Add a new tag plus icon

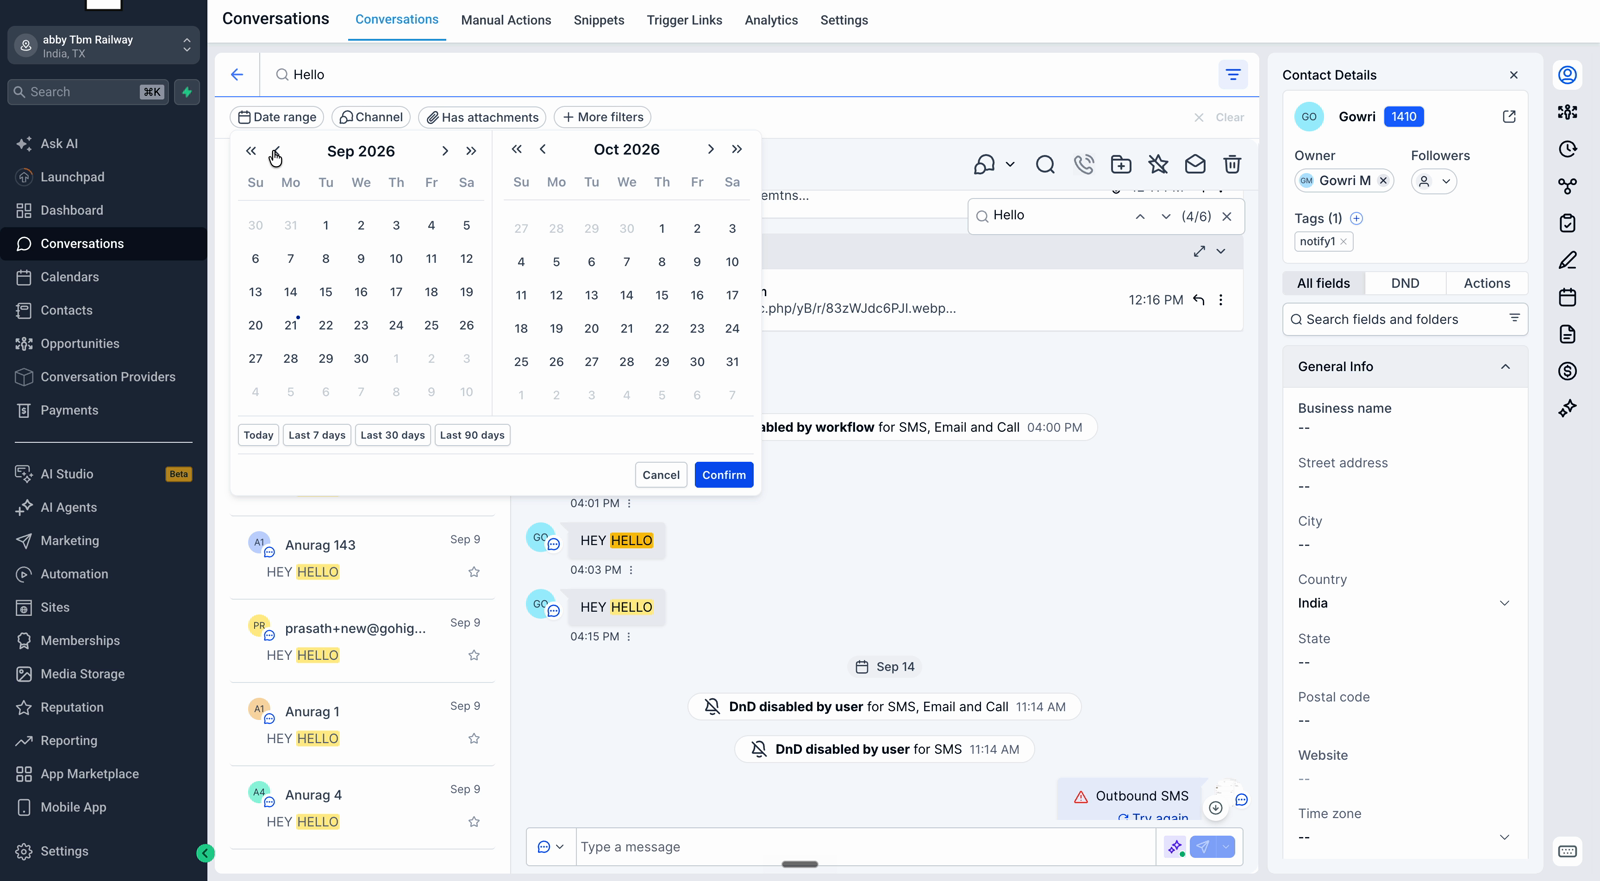[x=1356, y=218]
